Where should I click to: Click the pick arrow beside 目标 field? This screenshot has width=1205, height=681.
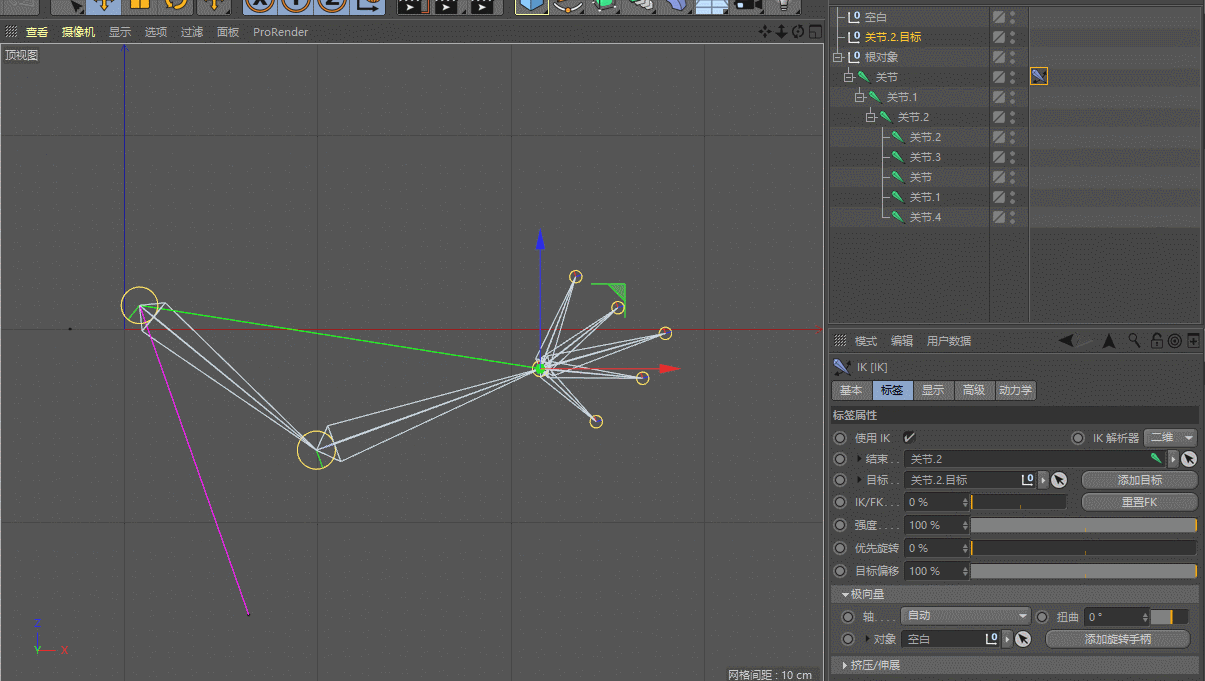pos(1059,480)
